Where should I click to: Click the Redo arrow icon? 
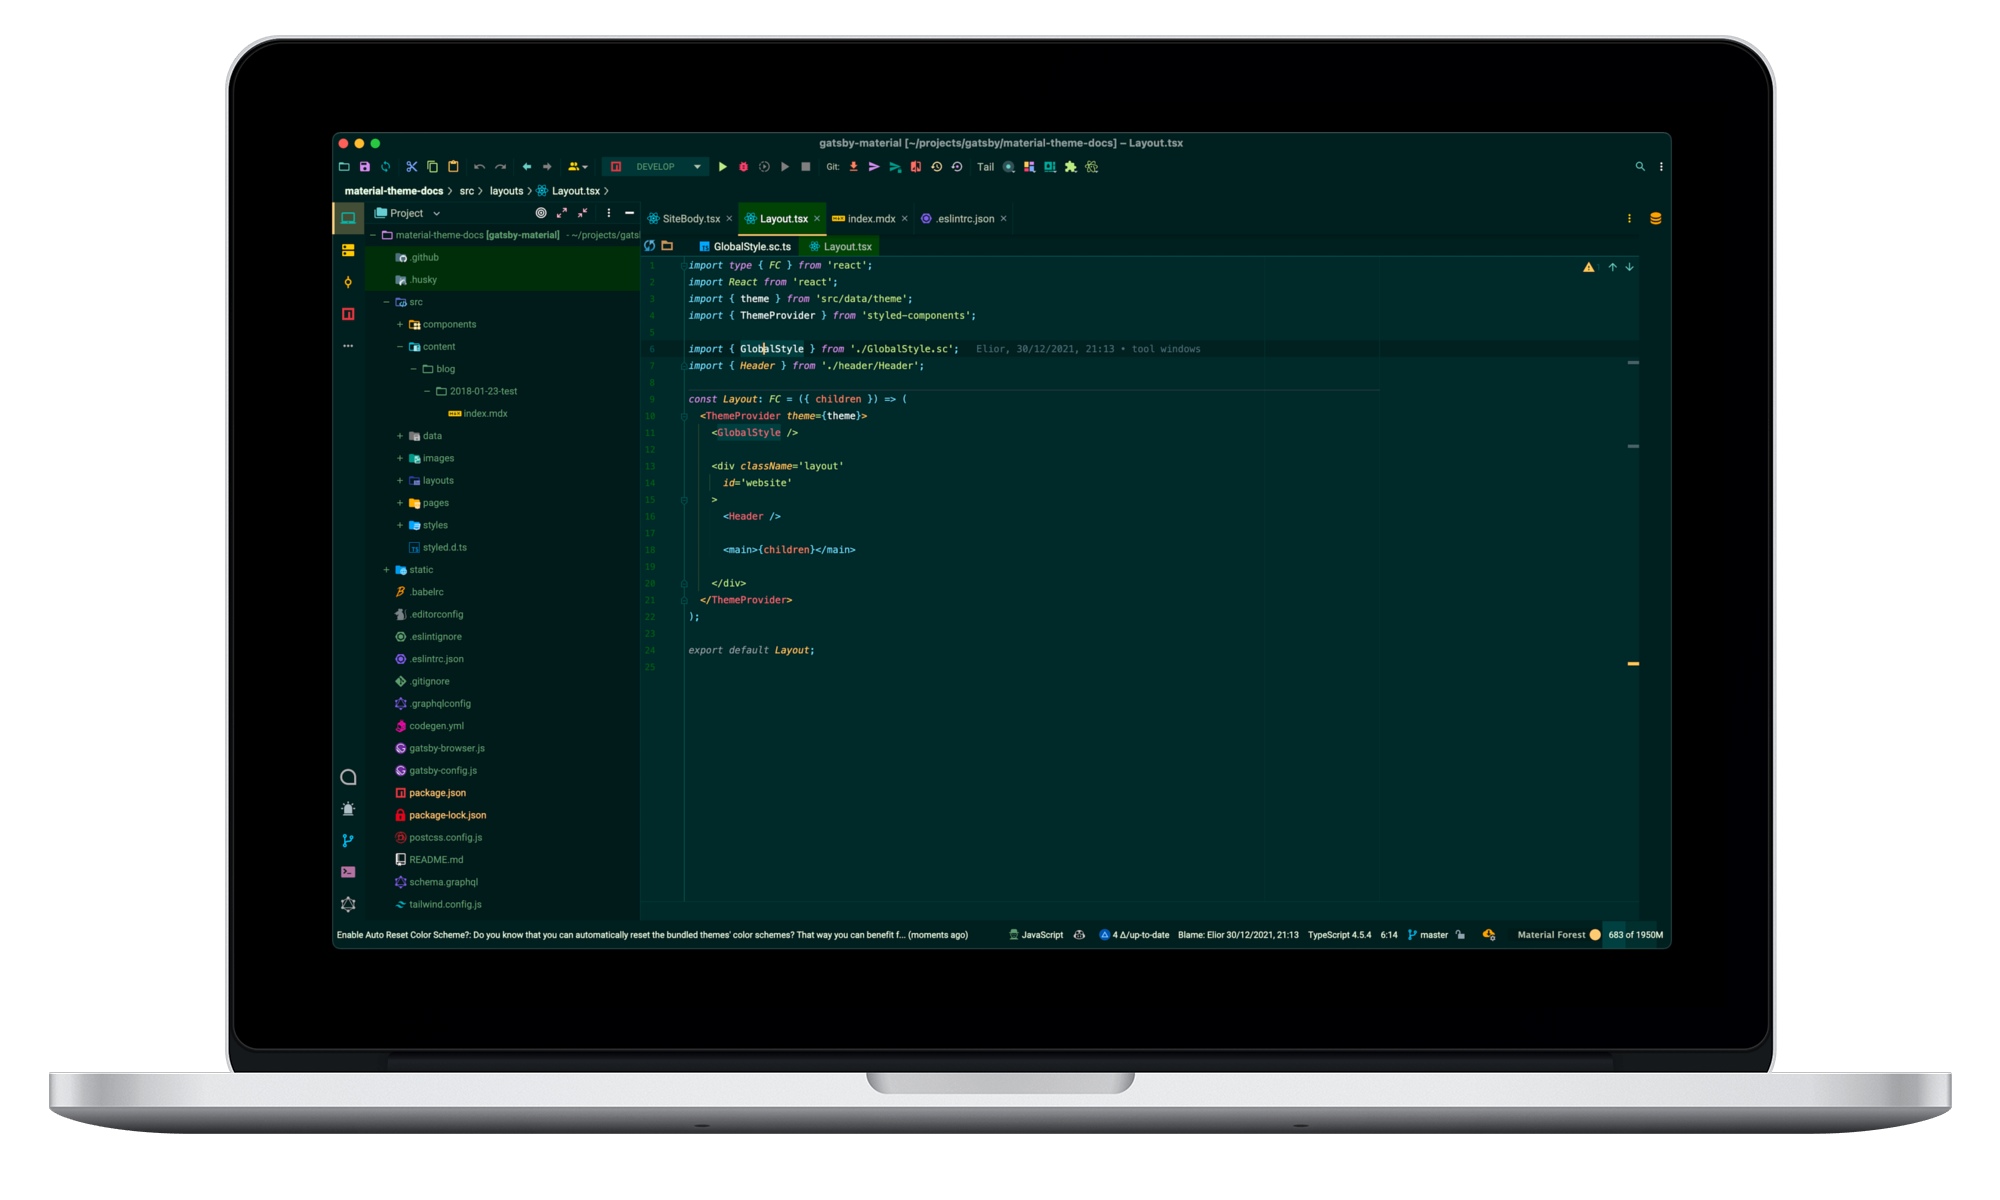pyautogui.click(x=500, y=167)
